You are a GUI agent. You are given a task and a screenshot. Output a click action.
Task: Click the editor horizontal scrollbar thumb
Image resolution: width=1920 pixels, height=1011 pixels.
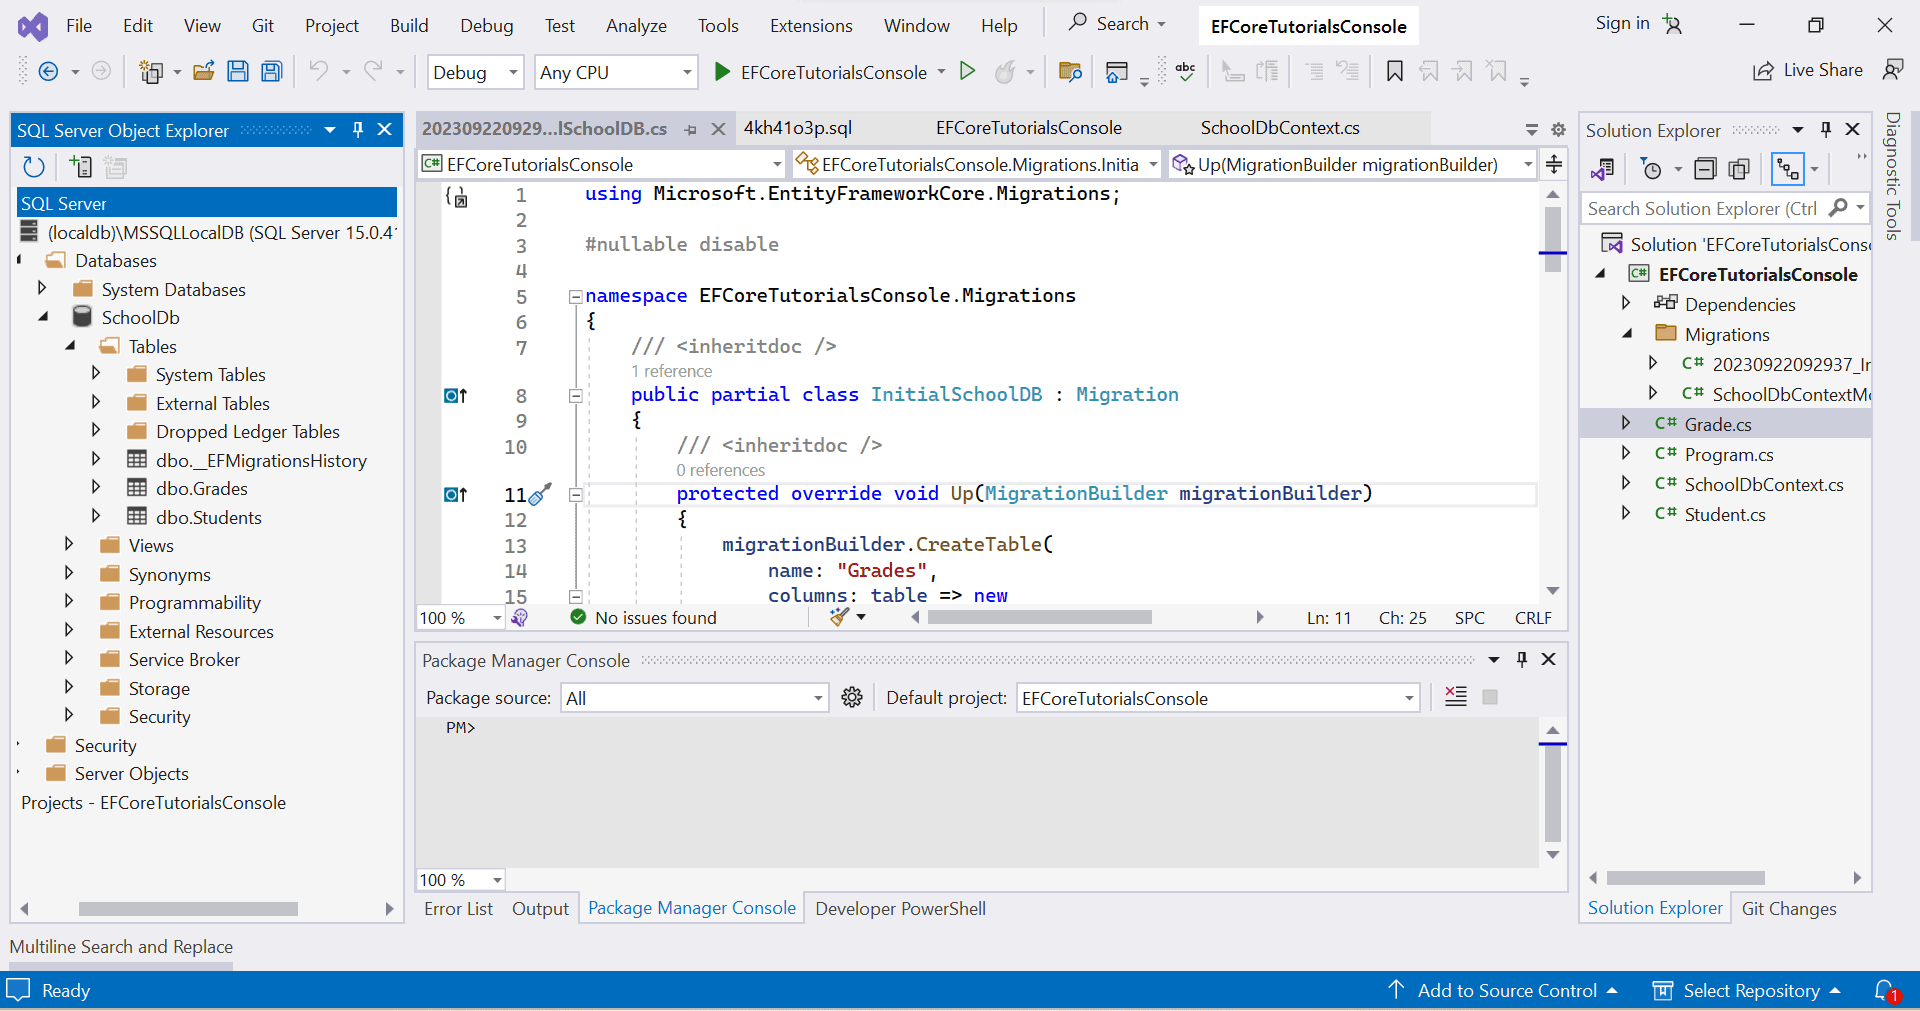pos(1040,618)
